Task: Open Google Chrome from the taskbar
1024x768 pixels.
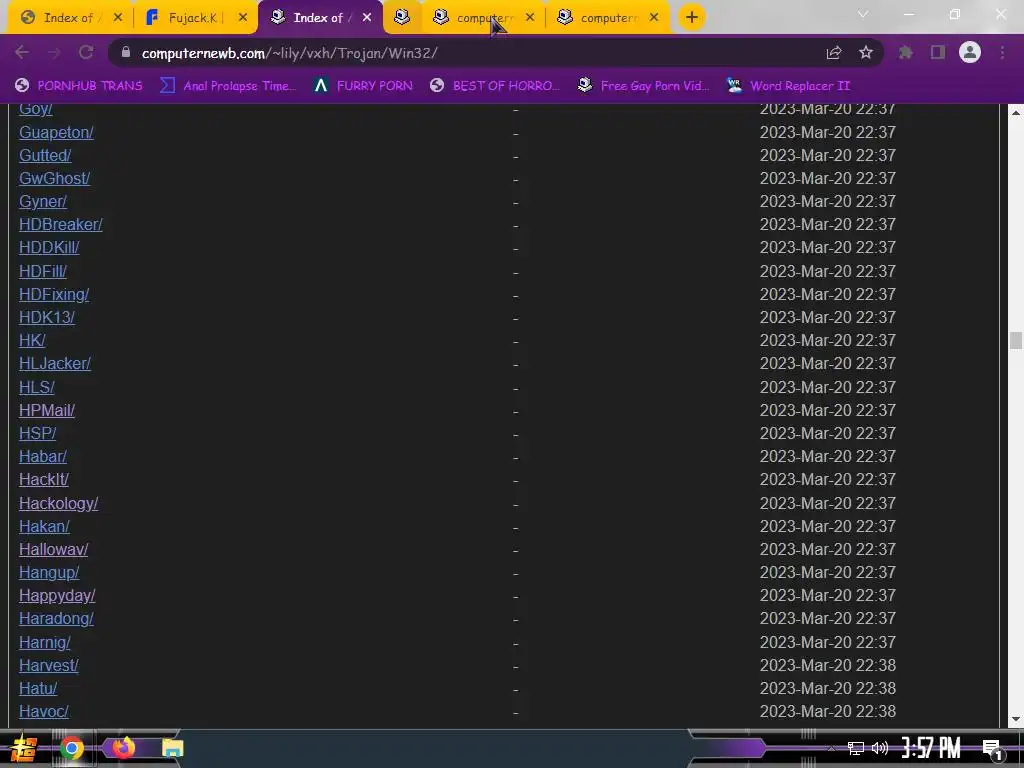Action: (x=72, y=748)
